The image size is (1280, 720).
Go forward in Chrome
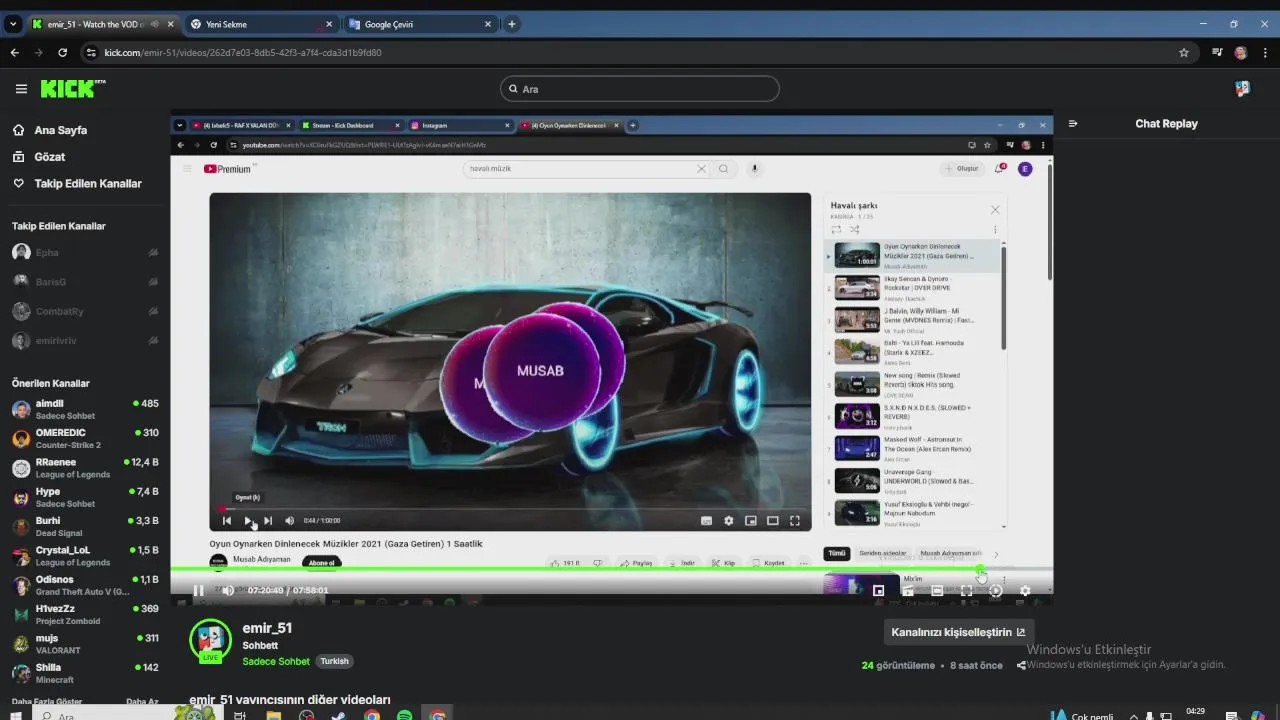[x=38, y=52]
